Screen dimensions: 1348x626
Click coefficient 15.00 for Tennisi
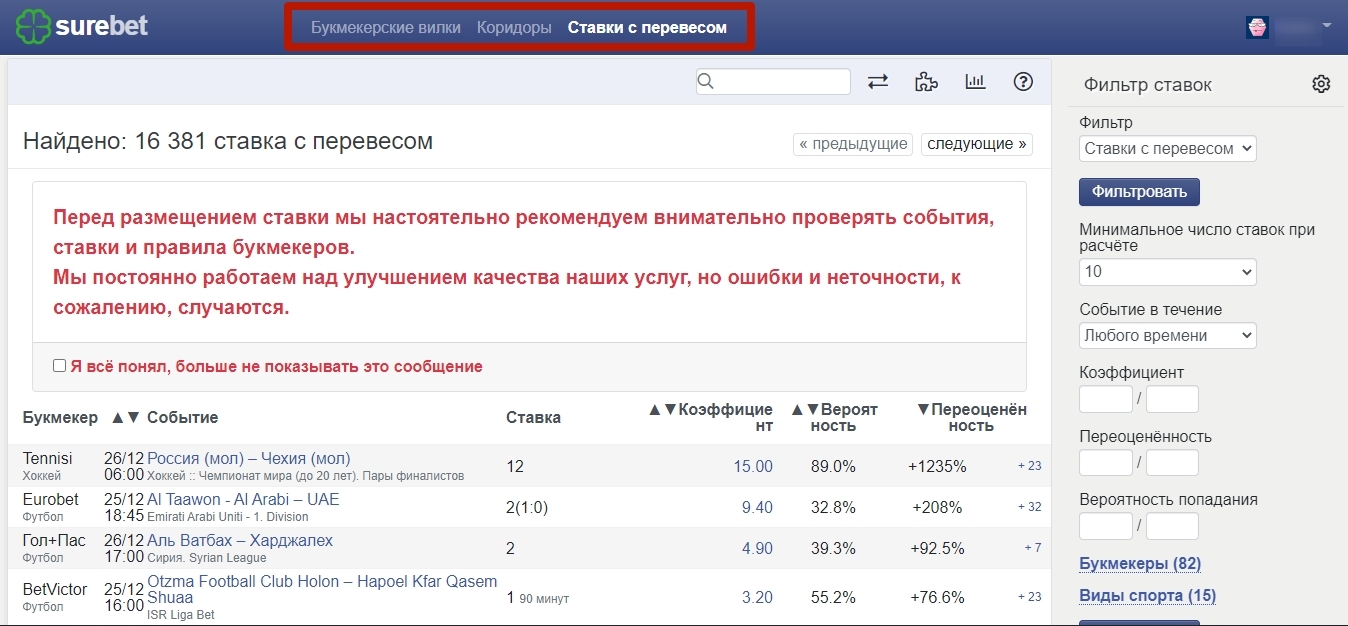753,466
